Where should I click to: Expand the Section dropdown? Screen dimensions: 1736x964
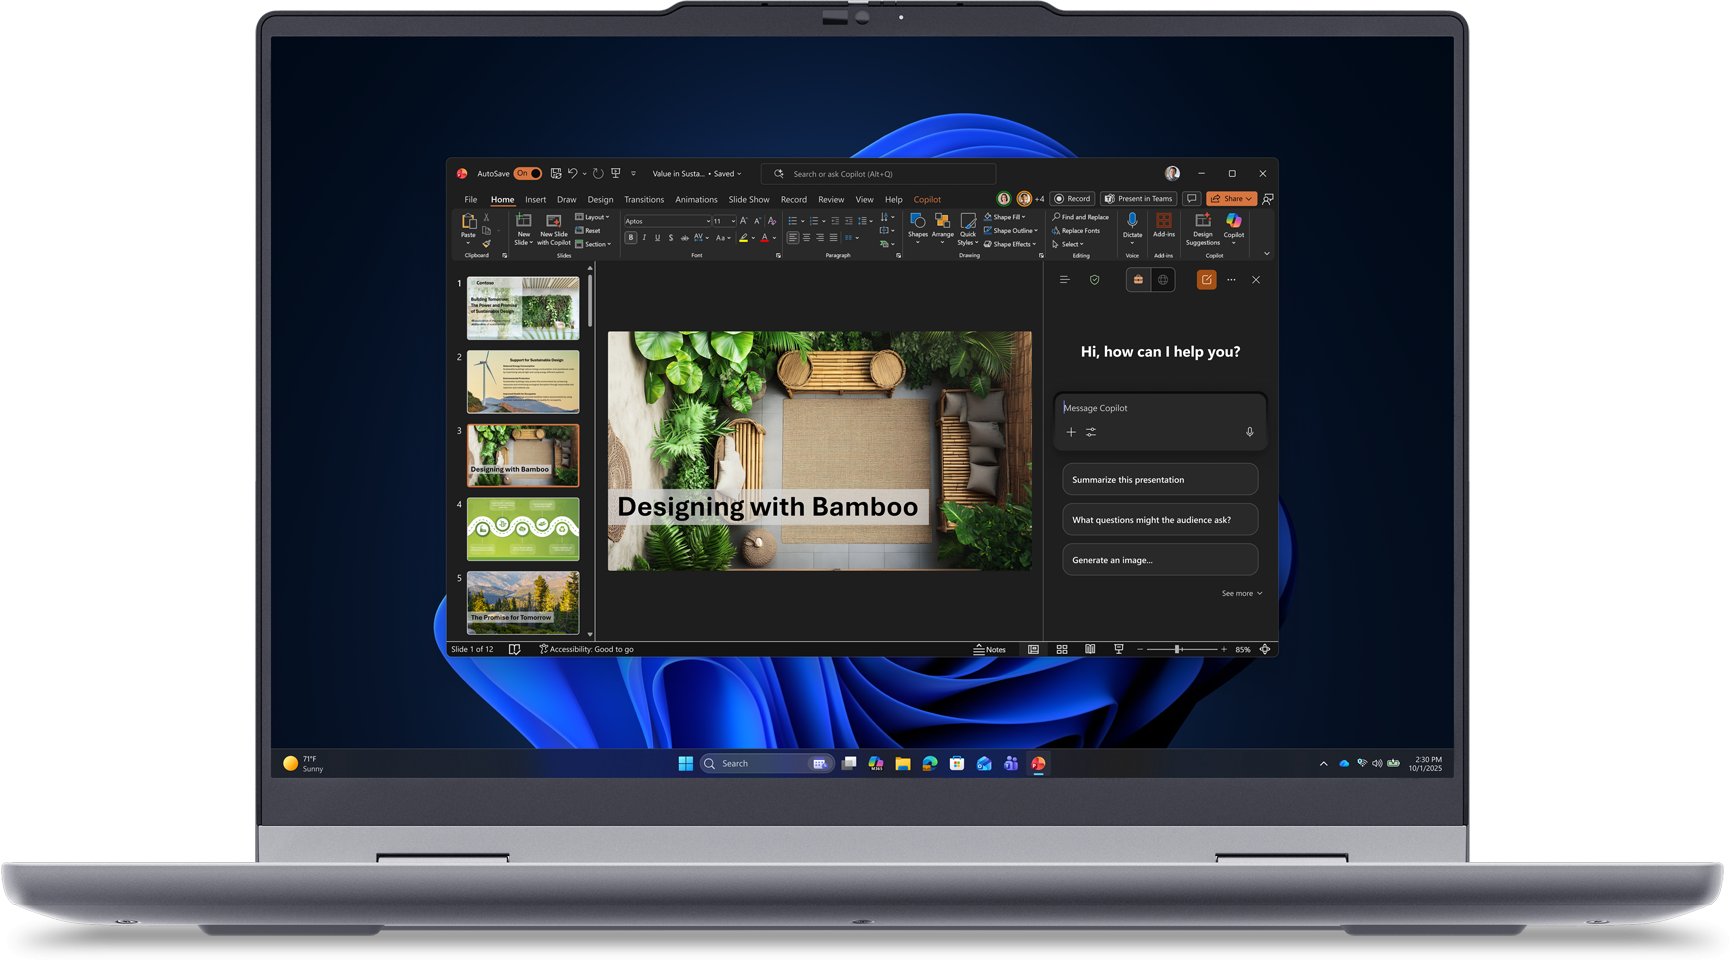tap(593, 244)
